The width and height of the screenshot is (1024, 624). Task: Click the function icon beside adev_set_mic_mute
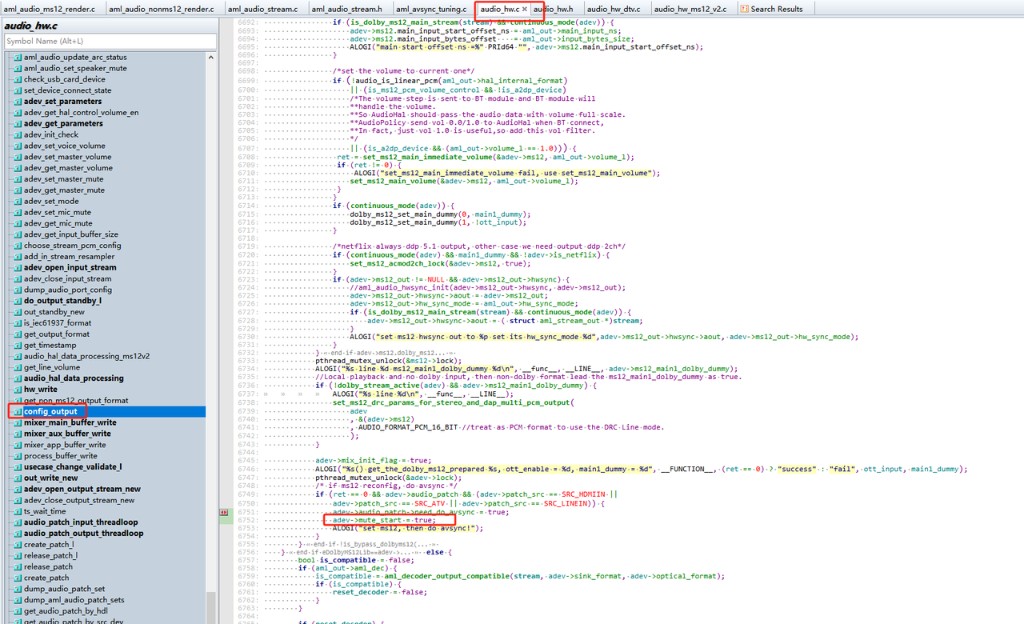(18, 213)
